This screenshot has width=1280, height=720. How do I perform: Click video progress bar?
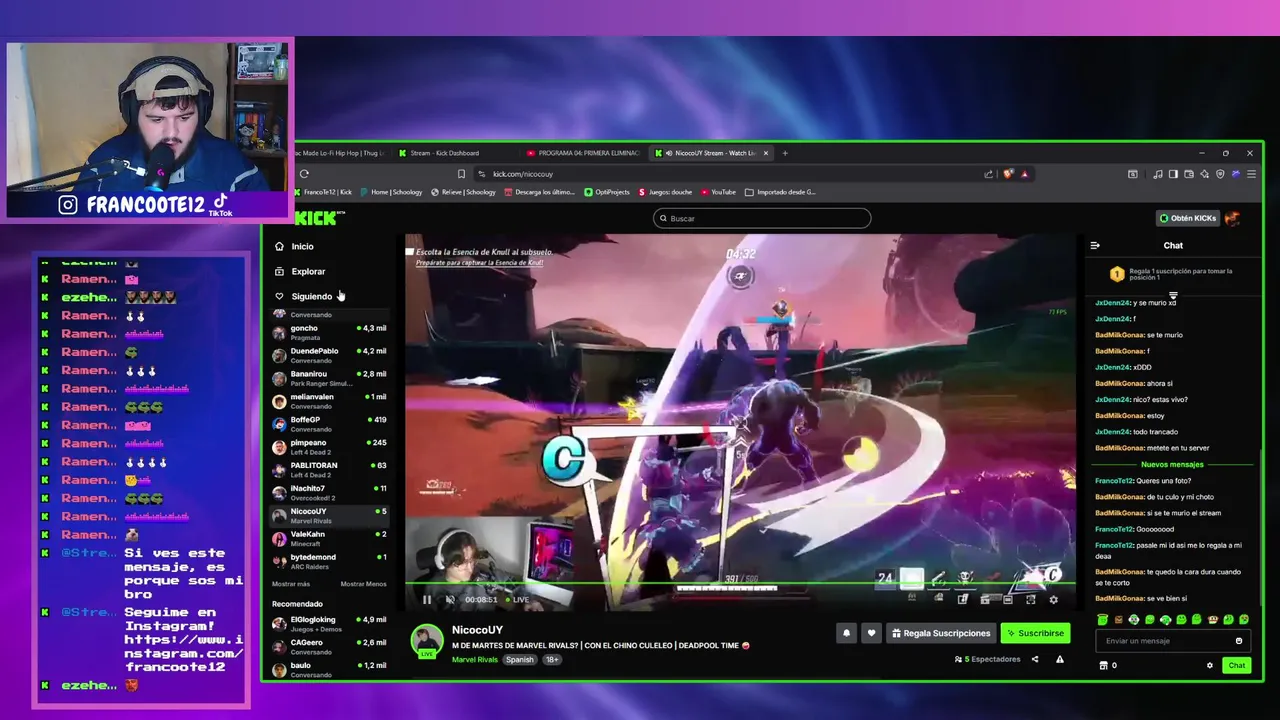point(740,583)
